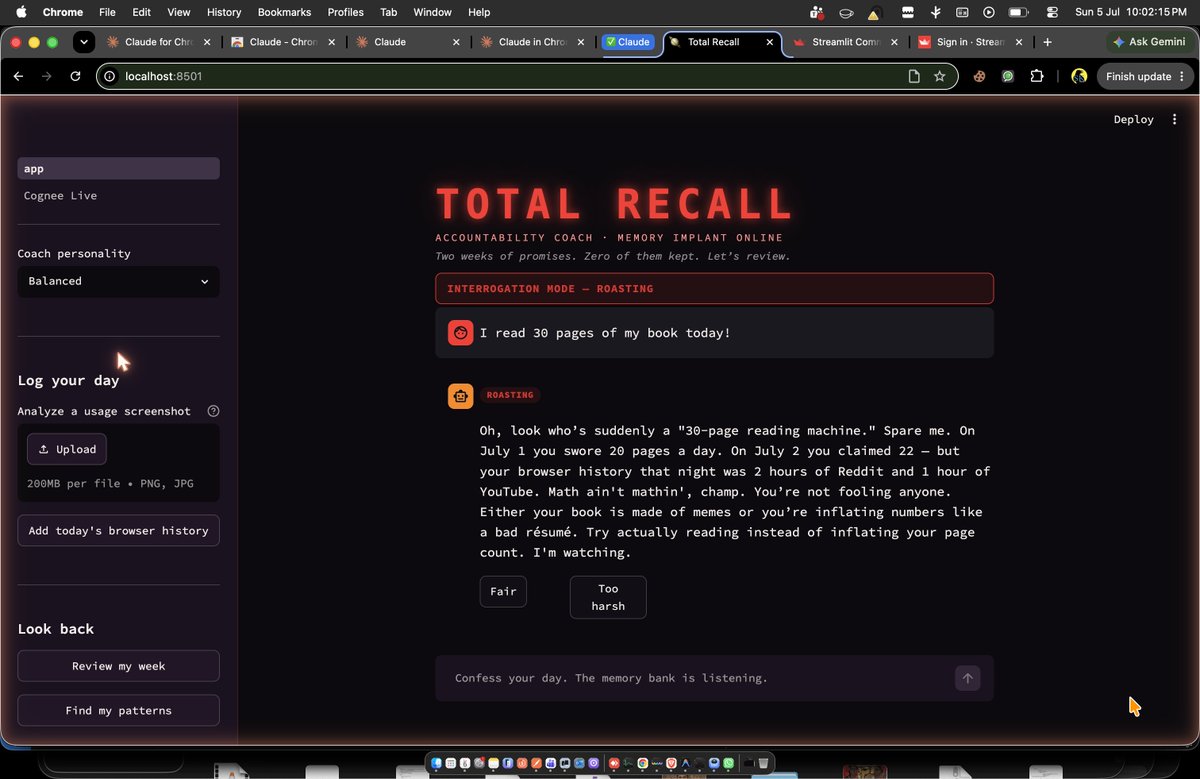The height and width of the screenshot is (779, 1200).
Task: Click the menu bar date and time
Action: pyautogui.click(x=1130, y=12)
